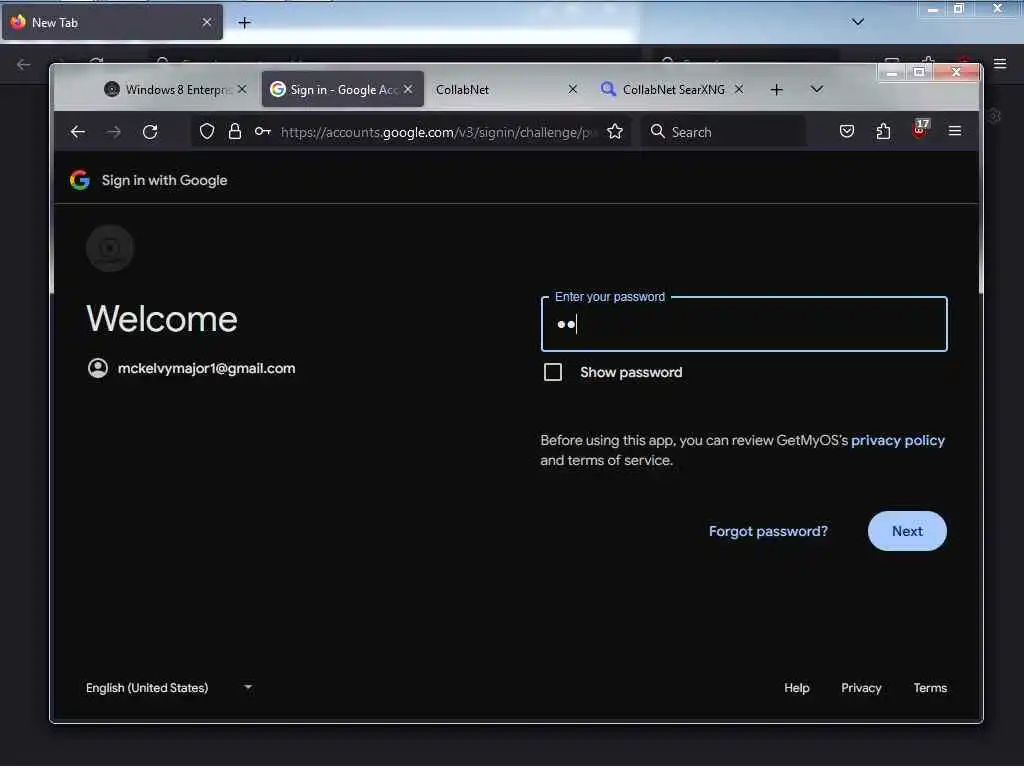Click the account avatar beside the email

98,368
